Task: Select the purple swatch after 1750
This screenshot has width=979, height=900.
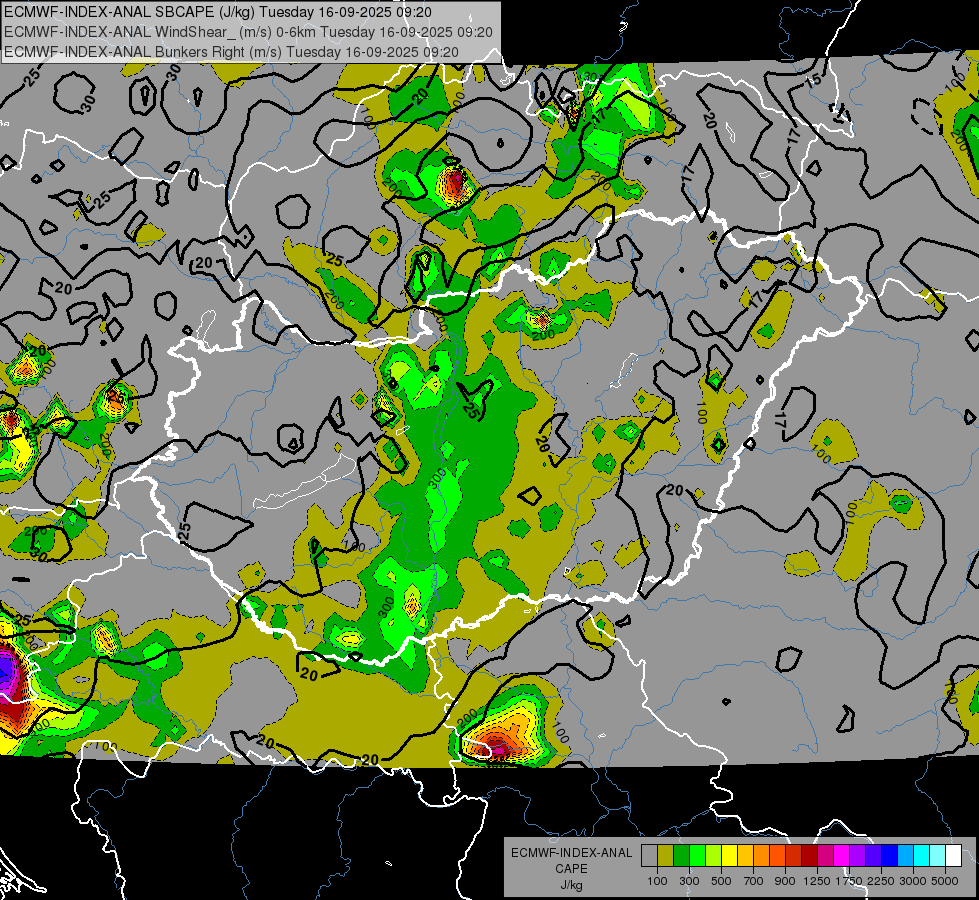Action: 857,856
